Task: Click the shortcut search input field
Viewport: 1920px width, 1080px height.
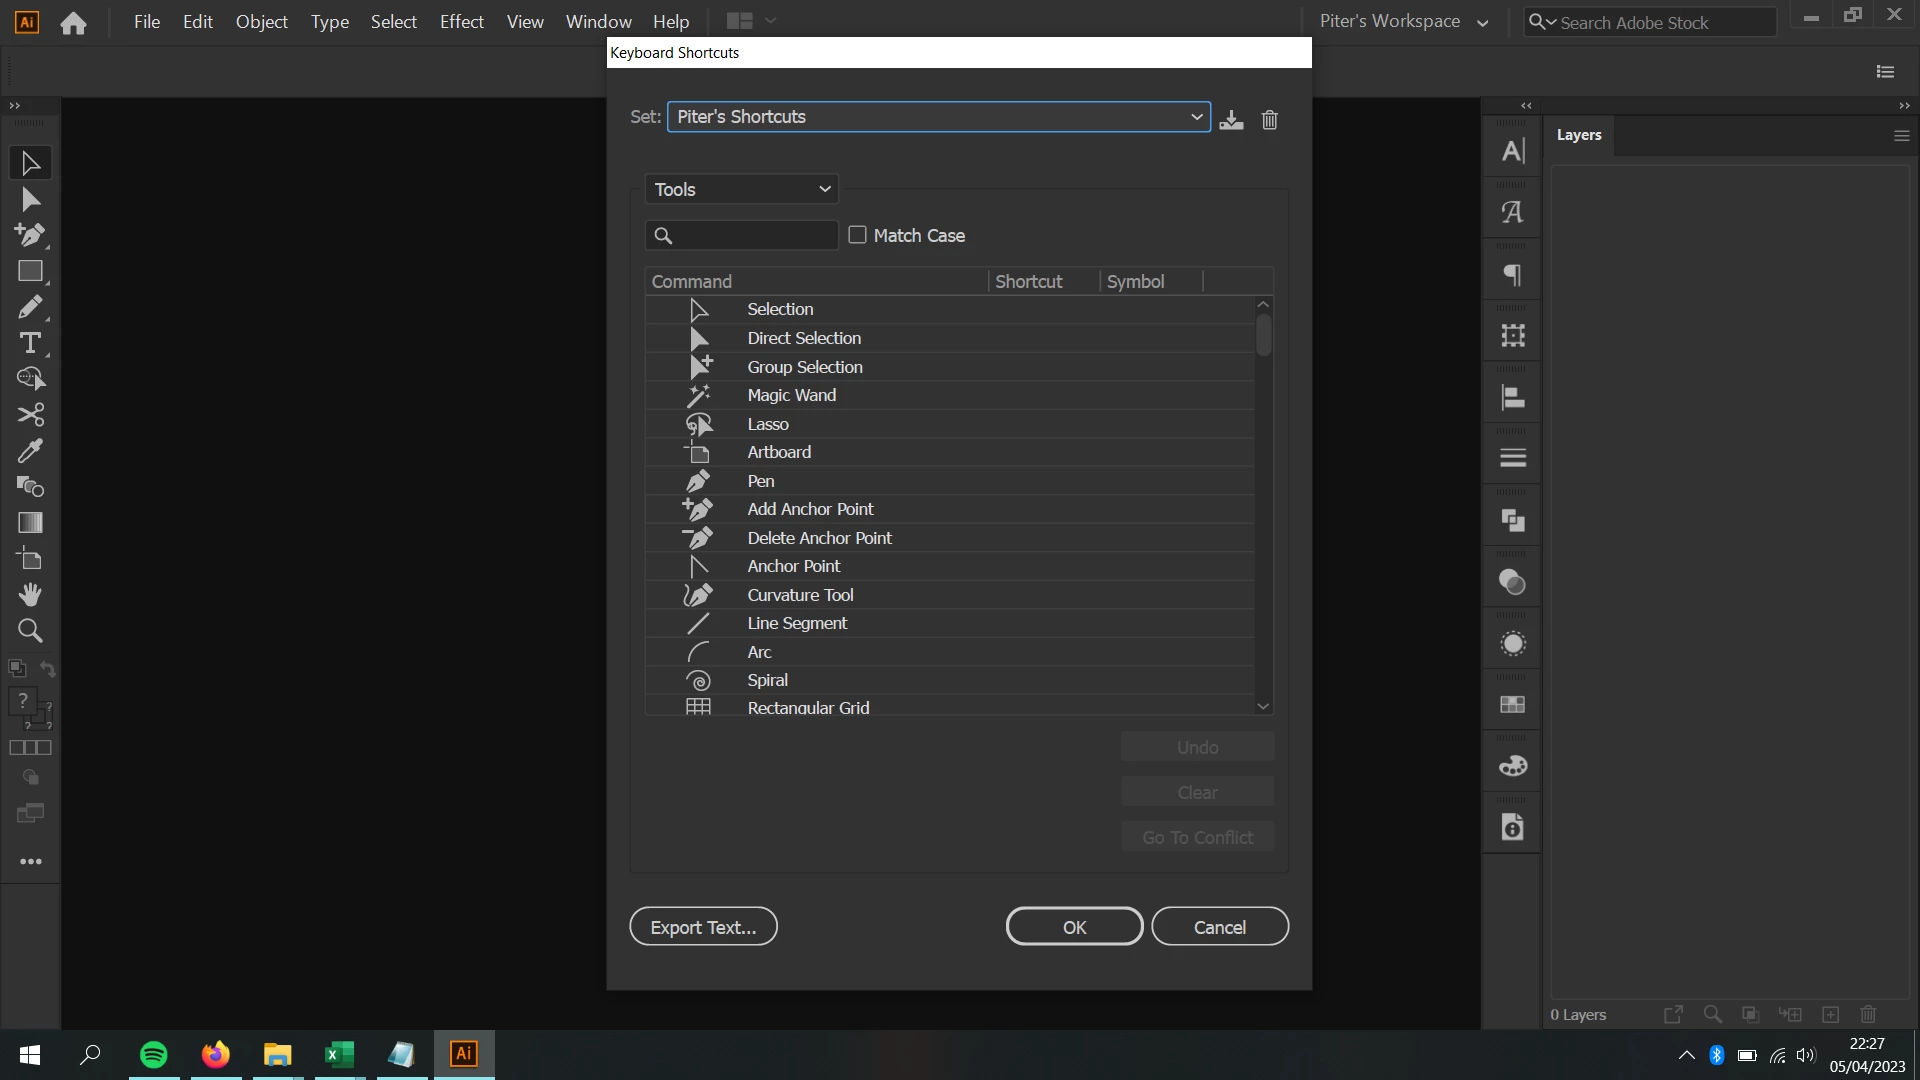Action: point(753,235)
